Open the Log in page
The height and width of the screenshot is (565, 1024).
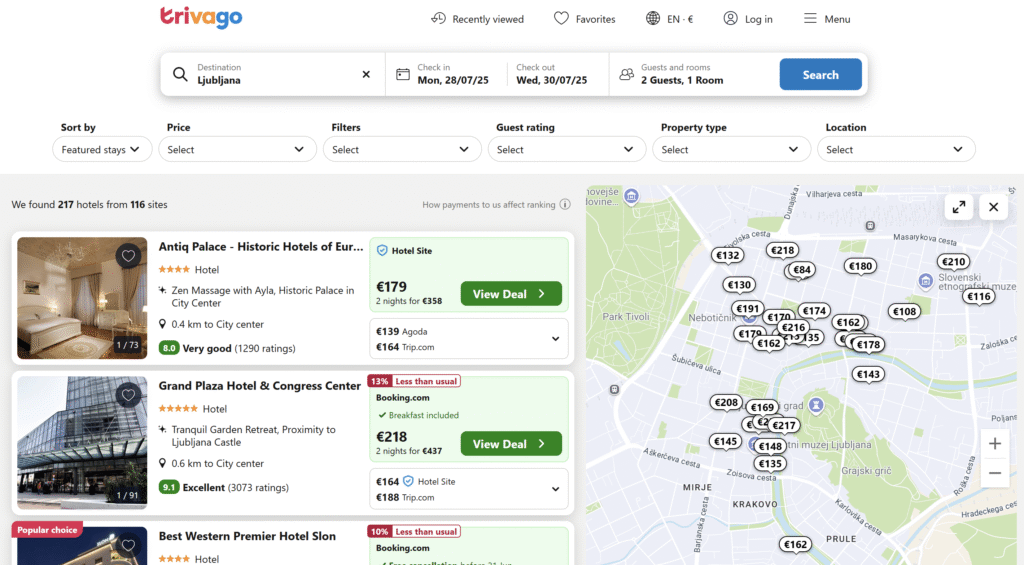748,19
